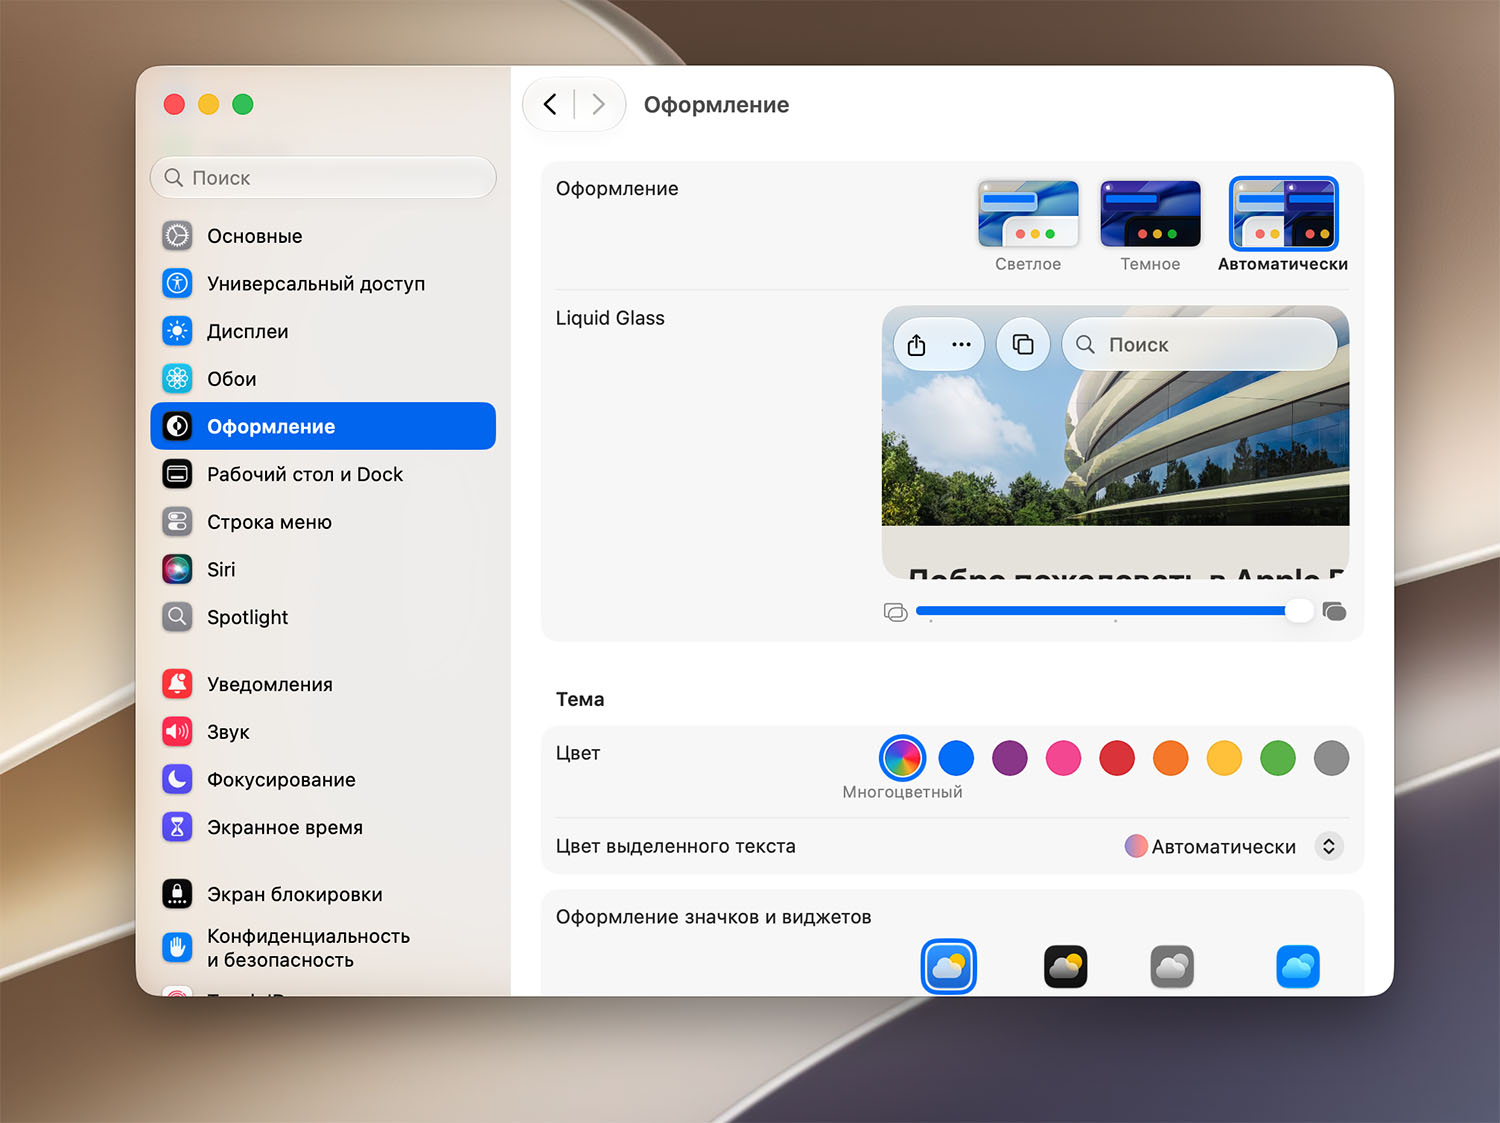The height and width of the screenshot is (1123, 1500).
Task: Click the Экран блокировки lock icon
Action: coord(177,894)
